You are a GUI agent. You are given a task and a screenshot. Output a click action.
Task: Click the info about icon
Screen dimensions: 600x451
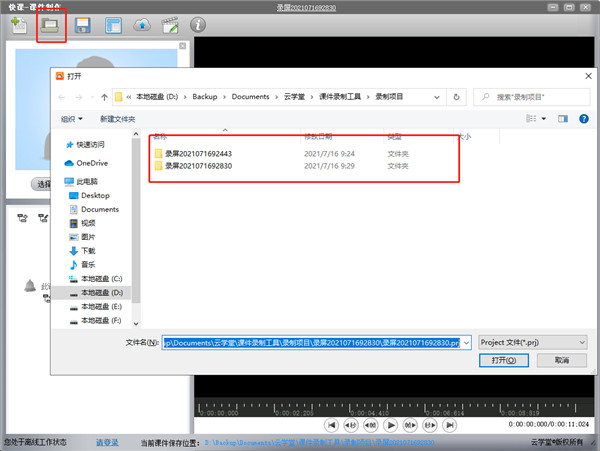click(x=198, y=25)
